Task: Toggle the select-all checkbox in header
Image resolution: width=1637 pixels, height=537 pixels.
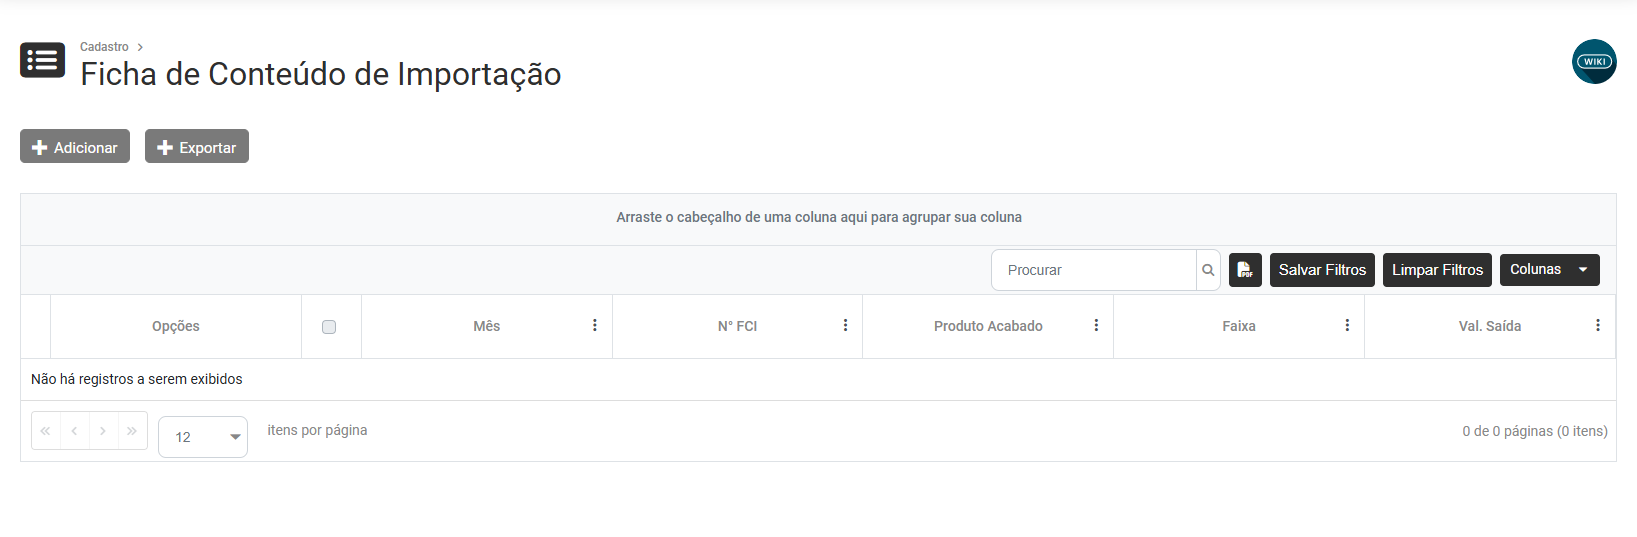Action: click(329, 327)
